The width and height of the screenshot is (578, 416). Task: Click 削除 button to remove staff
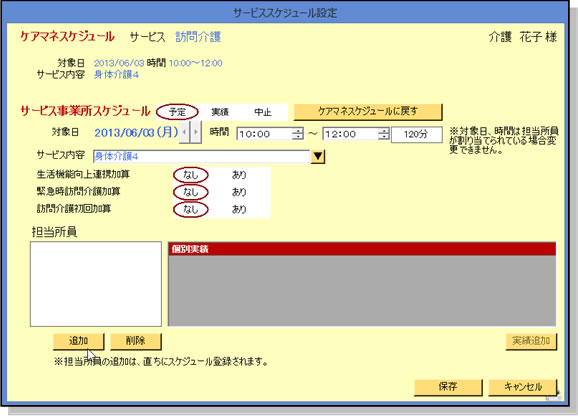point(136,341)
